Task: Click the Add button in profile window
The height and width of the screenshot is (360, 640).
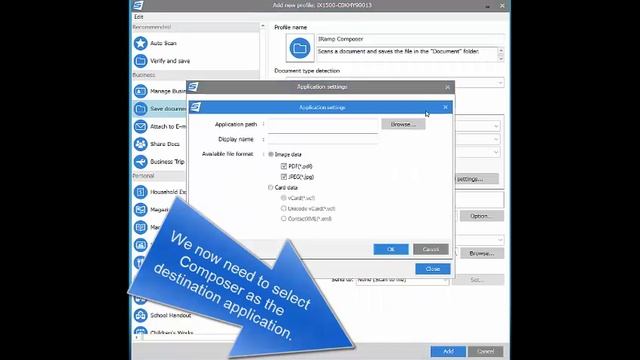Action: [448, 351]
